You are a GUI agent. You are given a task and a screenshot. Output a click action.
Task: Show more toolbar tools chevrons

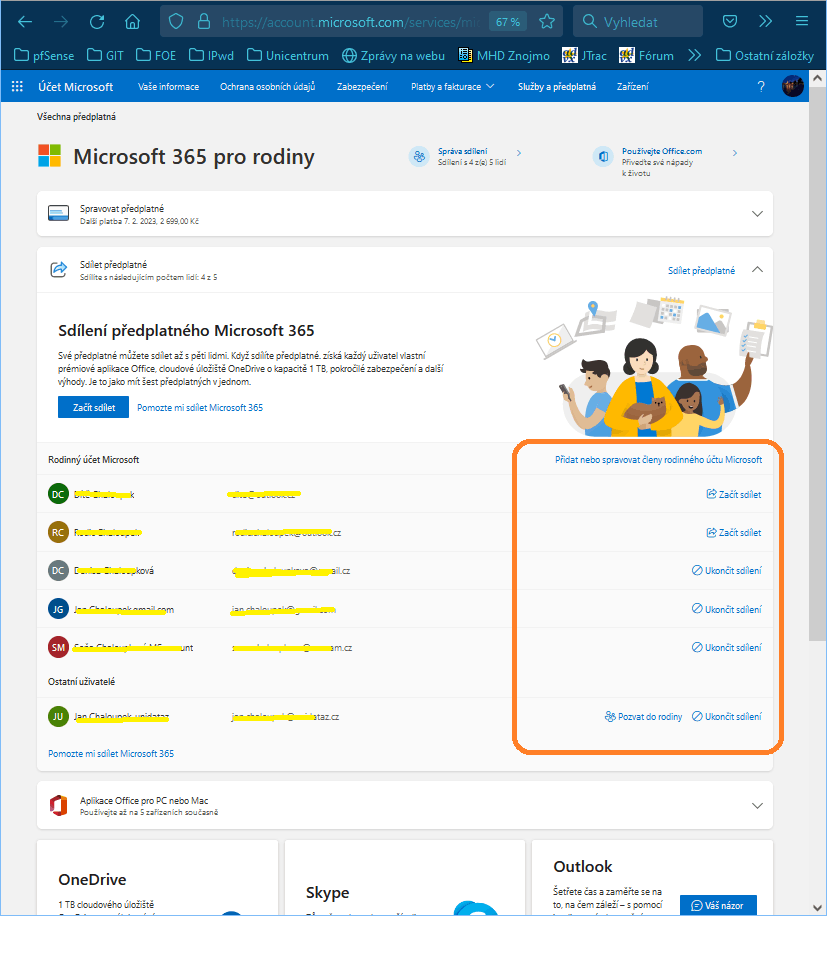coord(766,22)
